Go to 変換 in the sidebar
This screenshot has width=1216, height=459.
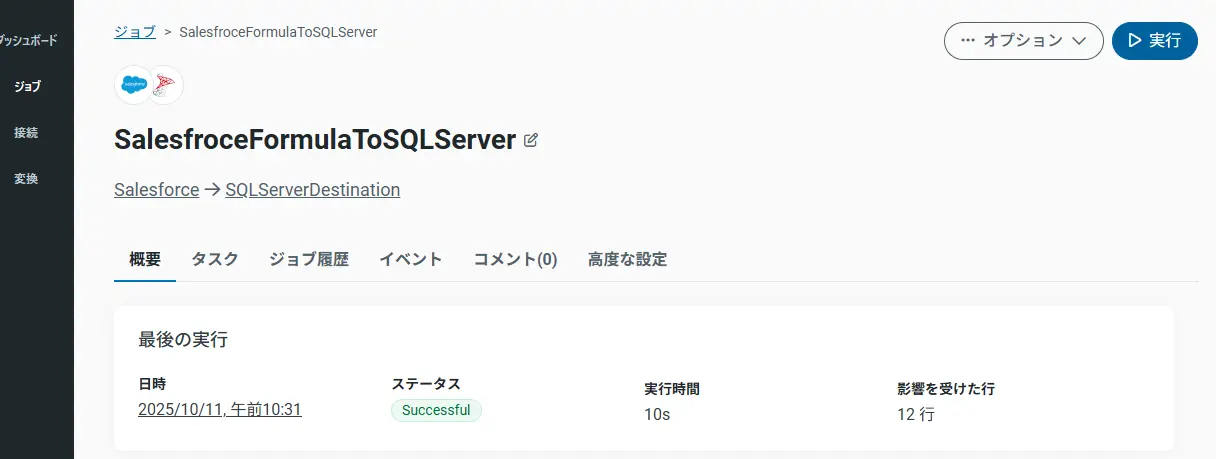pyautogui.click(x=27, y=179)
